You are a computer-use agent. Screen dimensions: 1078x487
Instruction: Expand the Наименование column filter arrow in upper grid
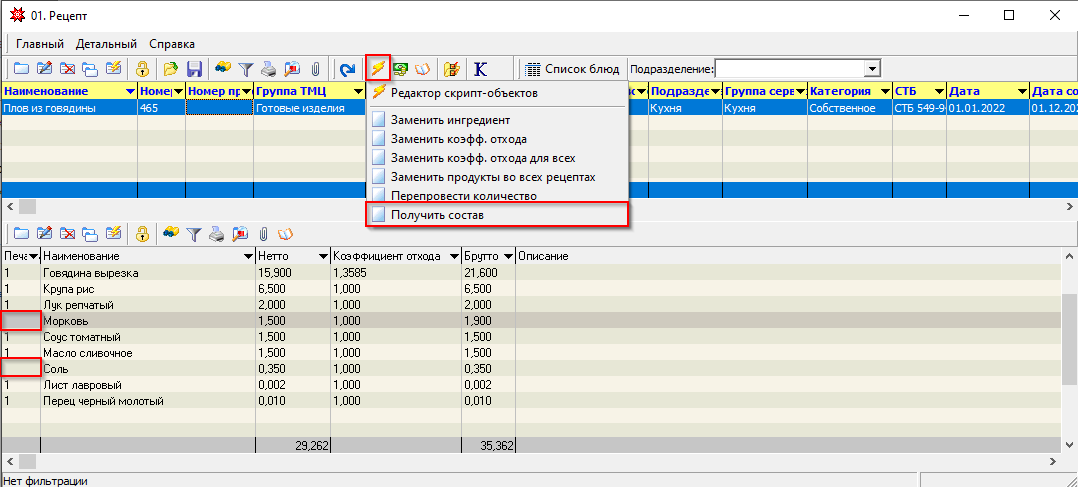click(x=130, y=91)
